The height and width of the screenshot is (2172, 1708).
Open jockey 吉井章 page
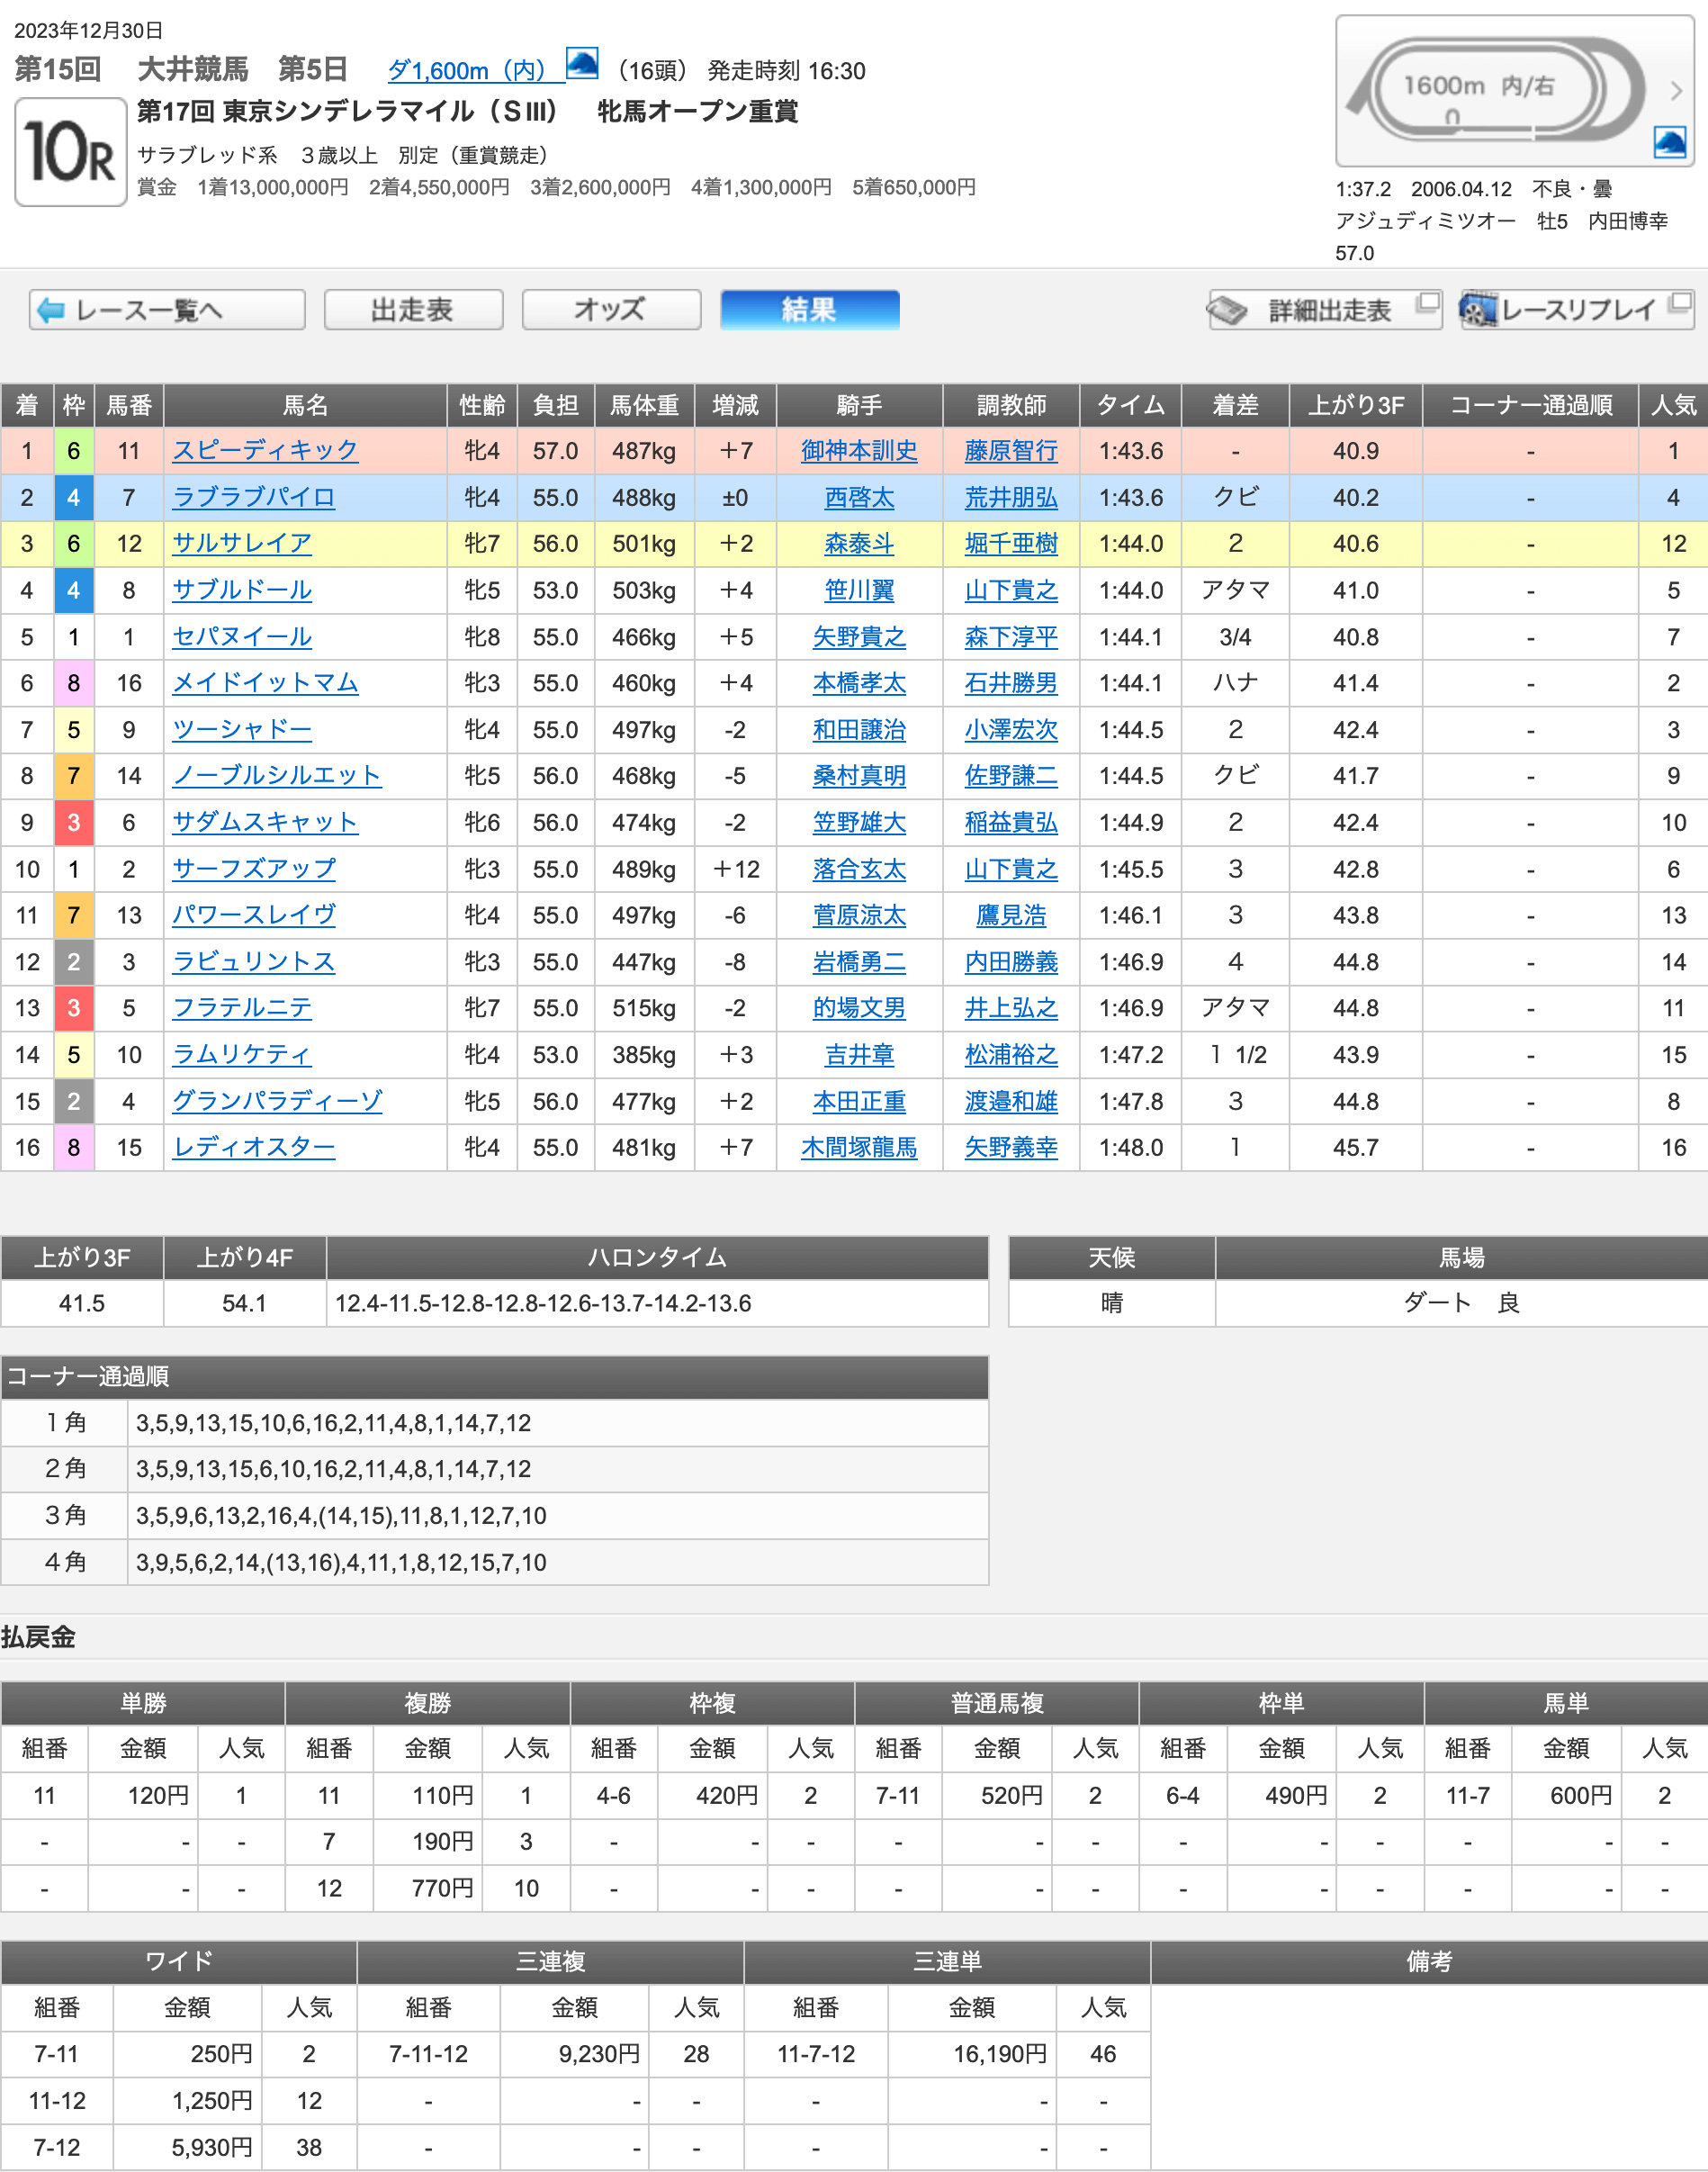859,1055
